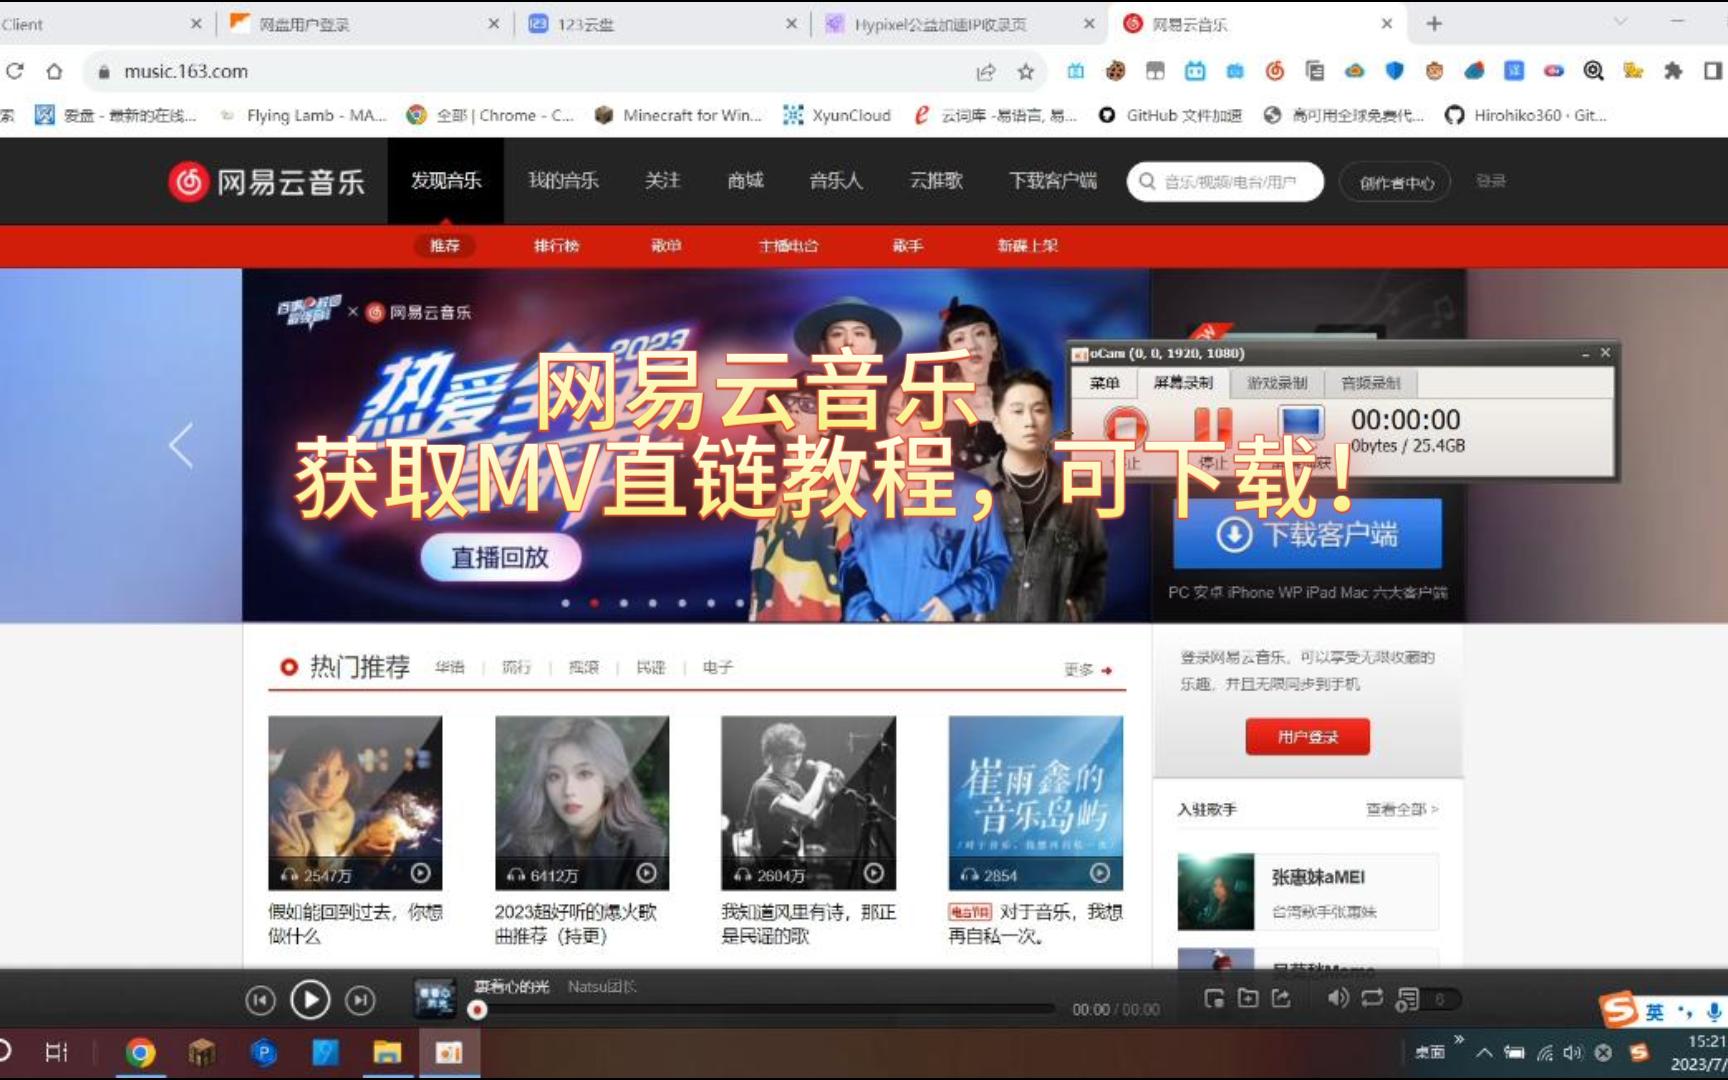Click the music search input field
The image size is (1728, 1080).
click(1225, 182)
